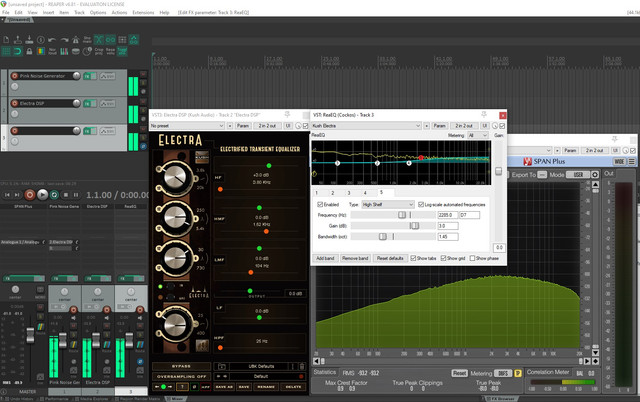This screenshot has width=640, height=402.
Task: Click Reset defaults button in ReaEQ
Action: tap(390, 258)
